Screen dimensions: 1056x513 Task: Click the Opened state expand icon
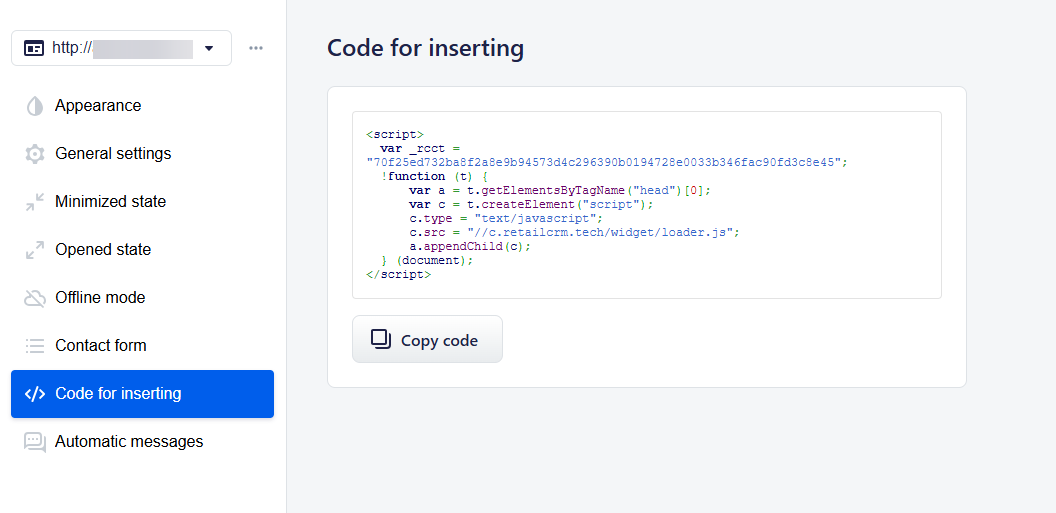(x=35, y=250)
